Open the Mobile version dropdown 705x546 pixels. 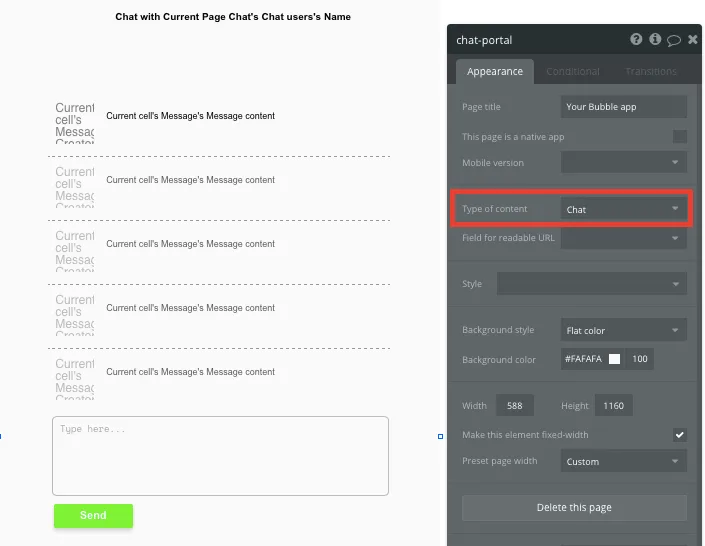pyautogui.click(x=623, y=162)
